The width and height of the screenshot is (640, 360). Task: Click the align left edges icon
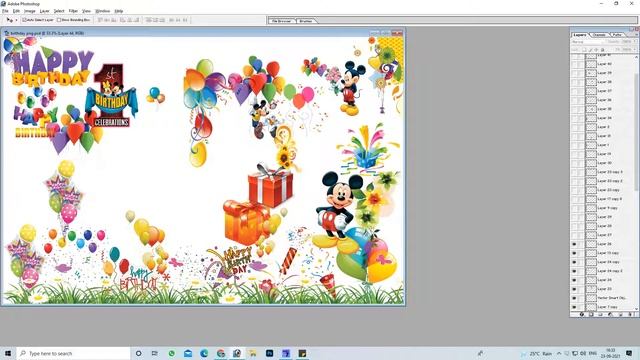coord(122,20)
